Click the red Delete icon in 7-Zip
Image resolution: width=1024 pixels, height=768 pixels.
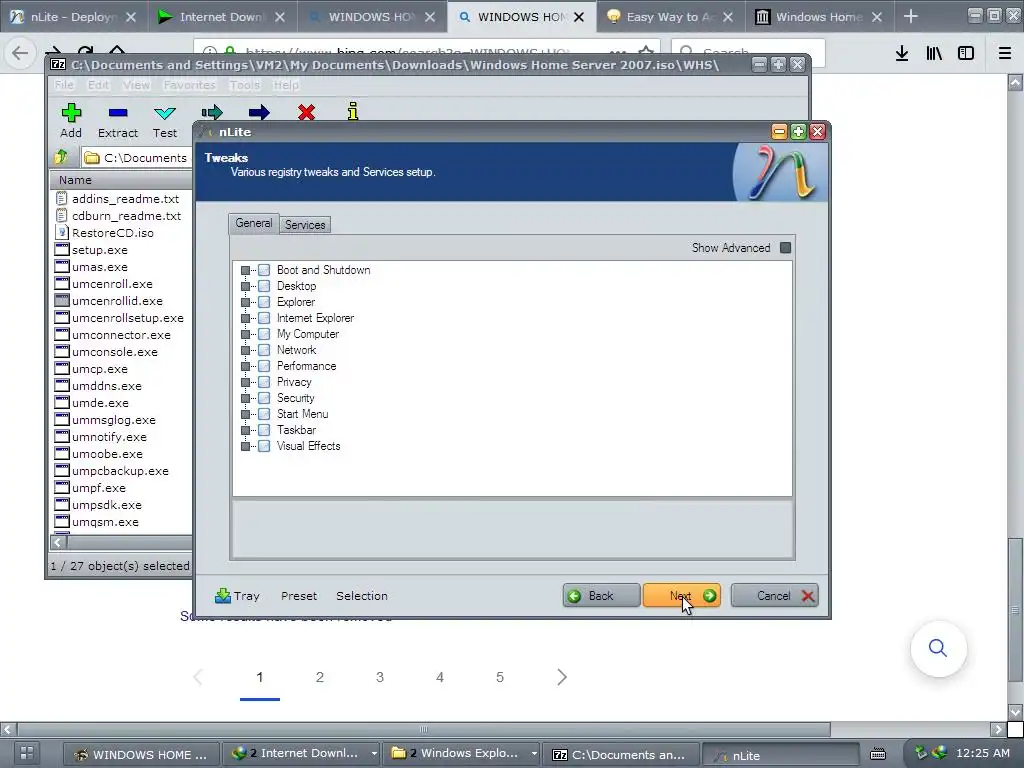point(306,112)
